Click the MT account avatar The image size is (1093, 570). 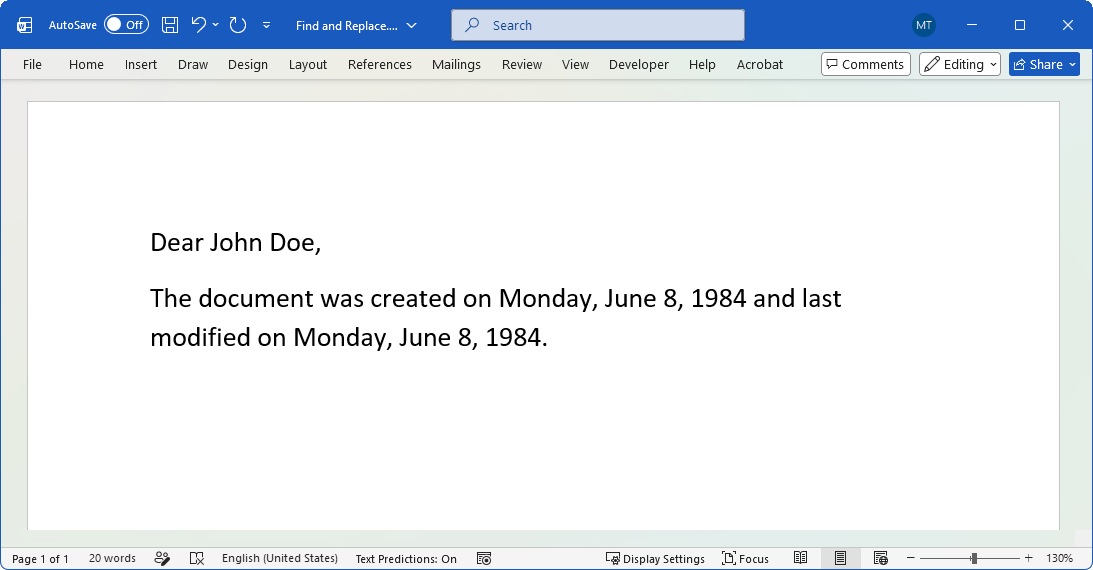pos(924,25)
